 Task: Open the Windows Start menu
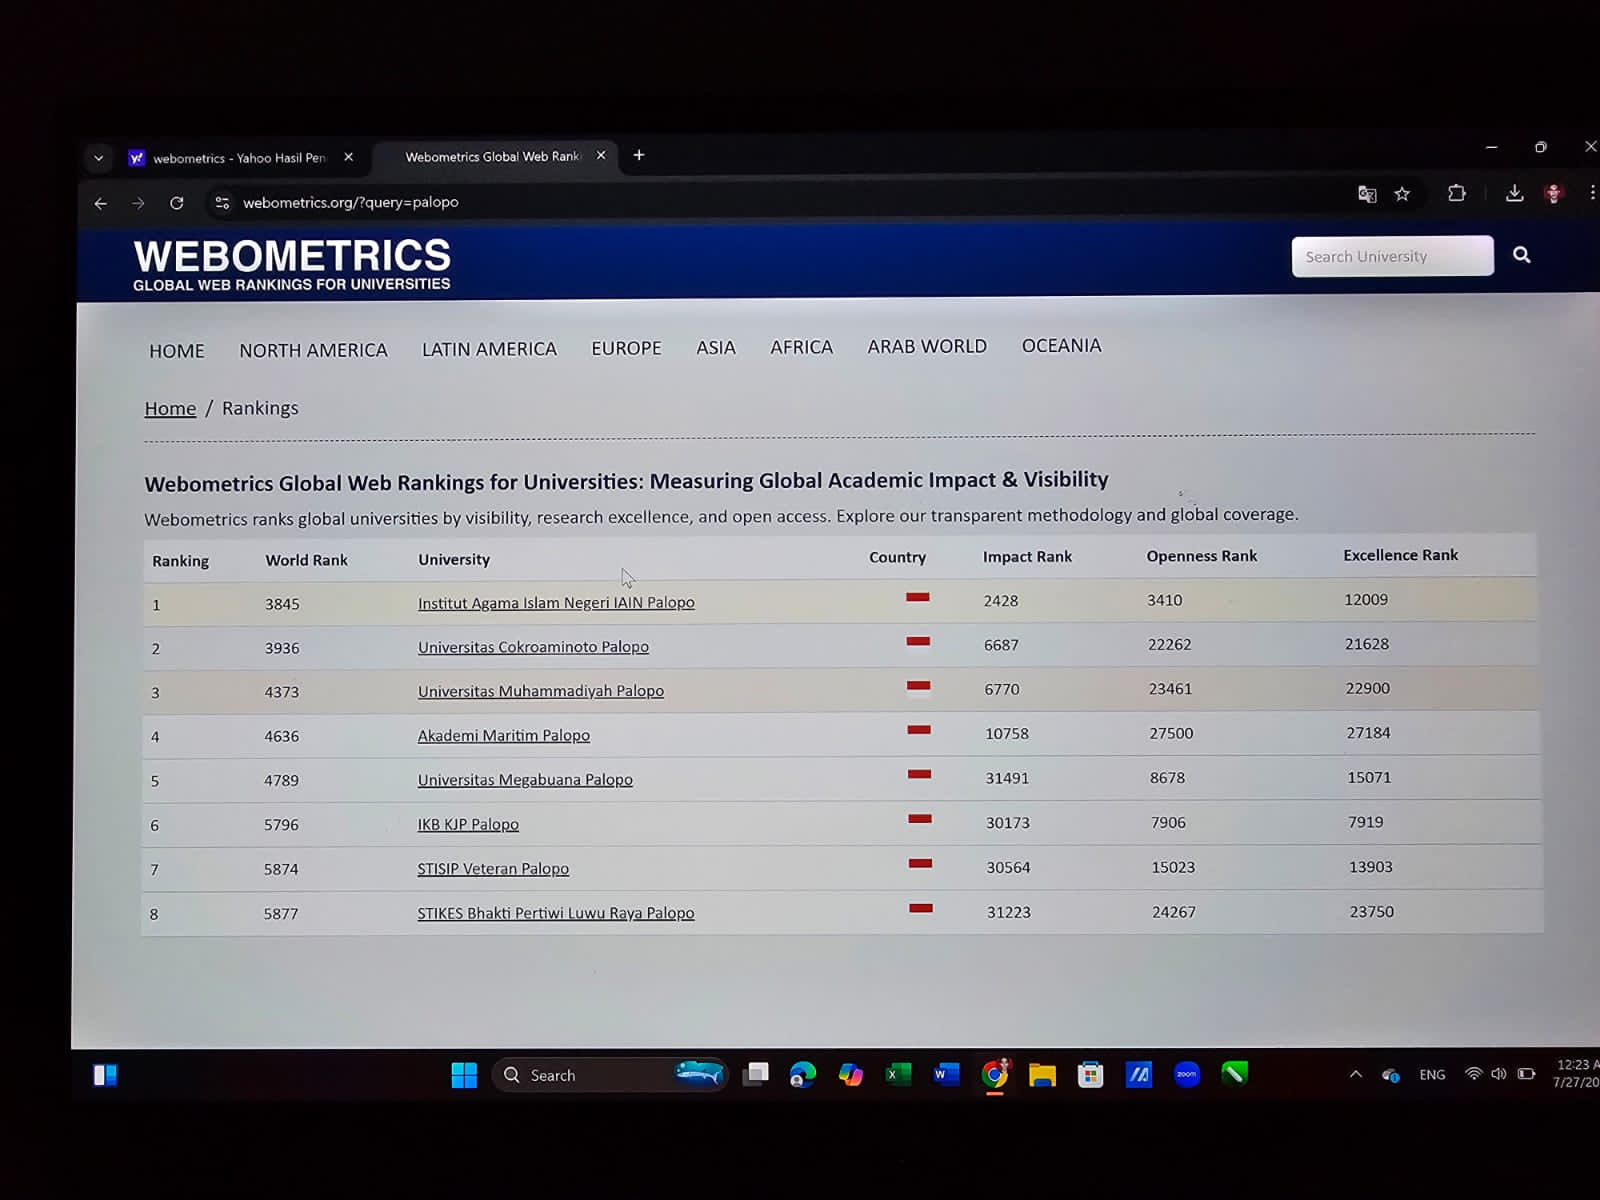pos(464,1076)
